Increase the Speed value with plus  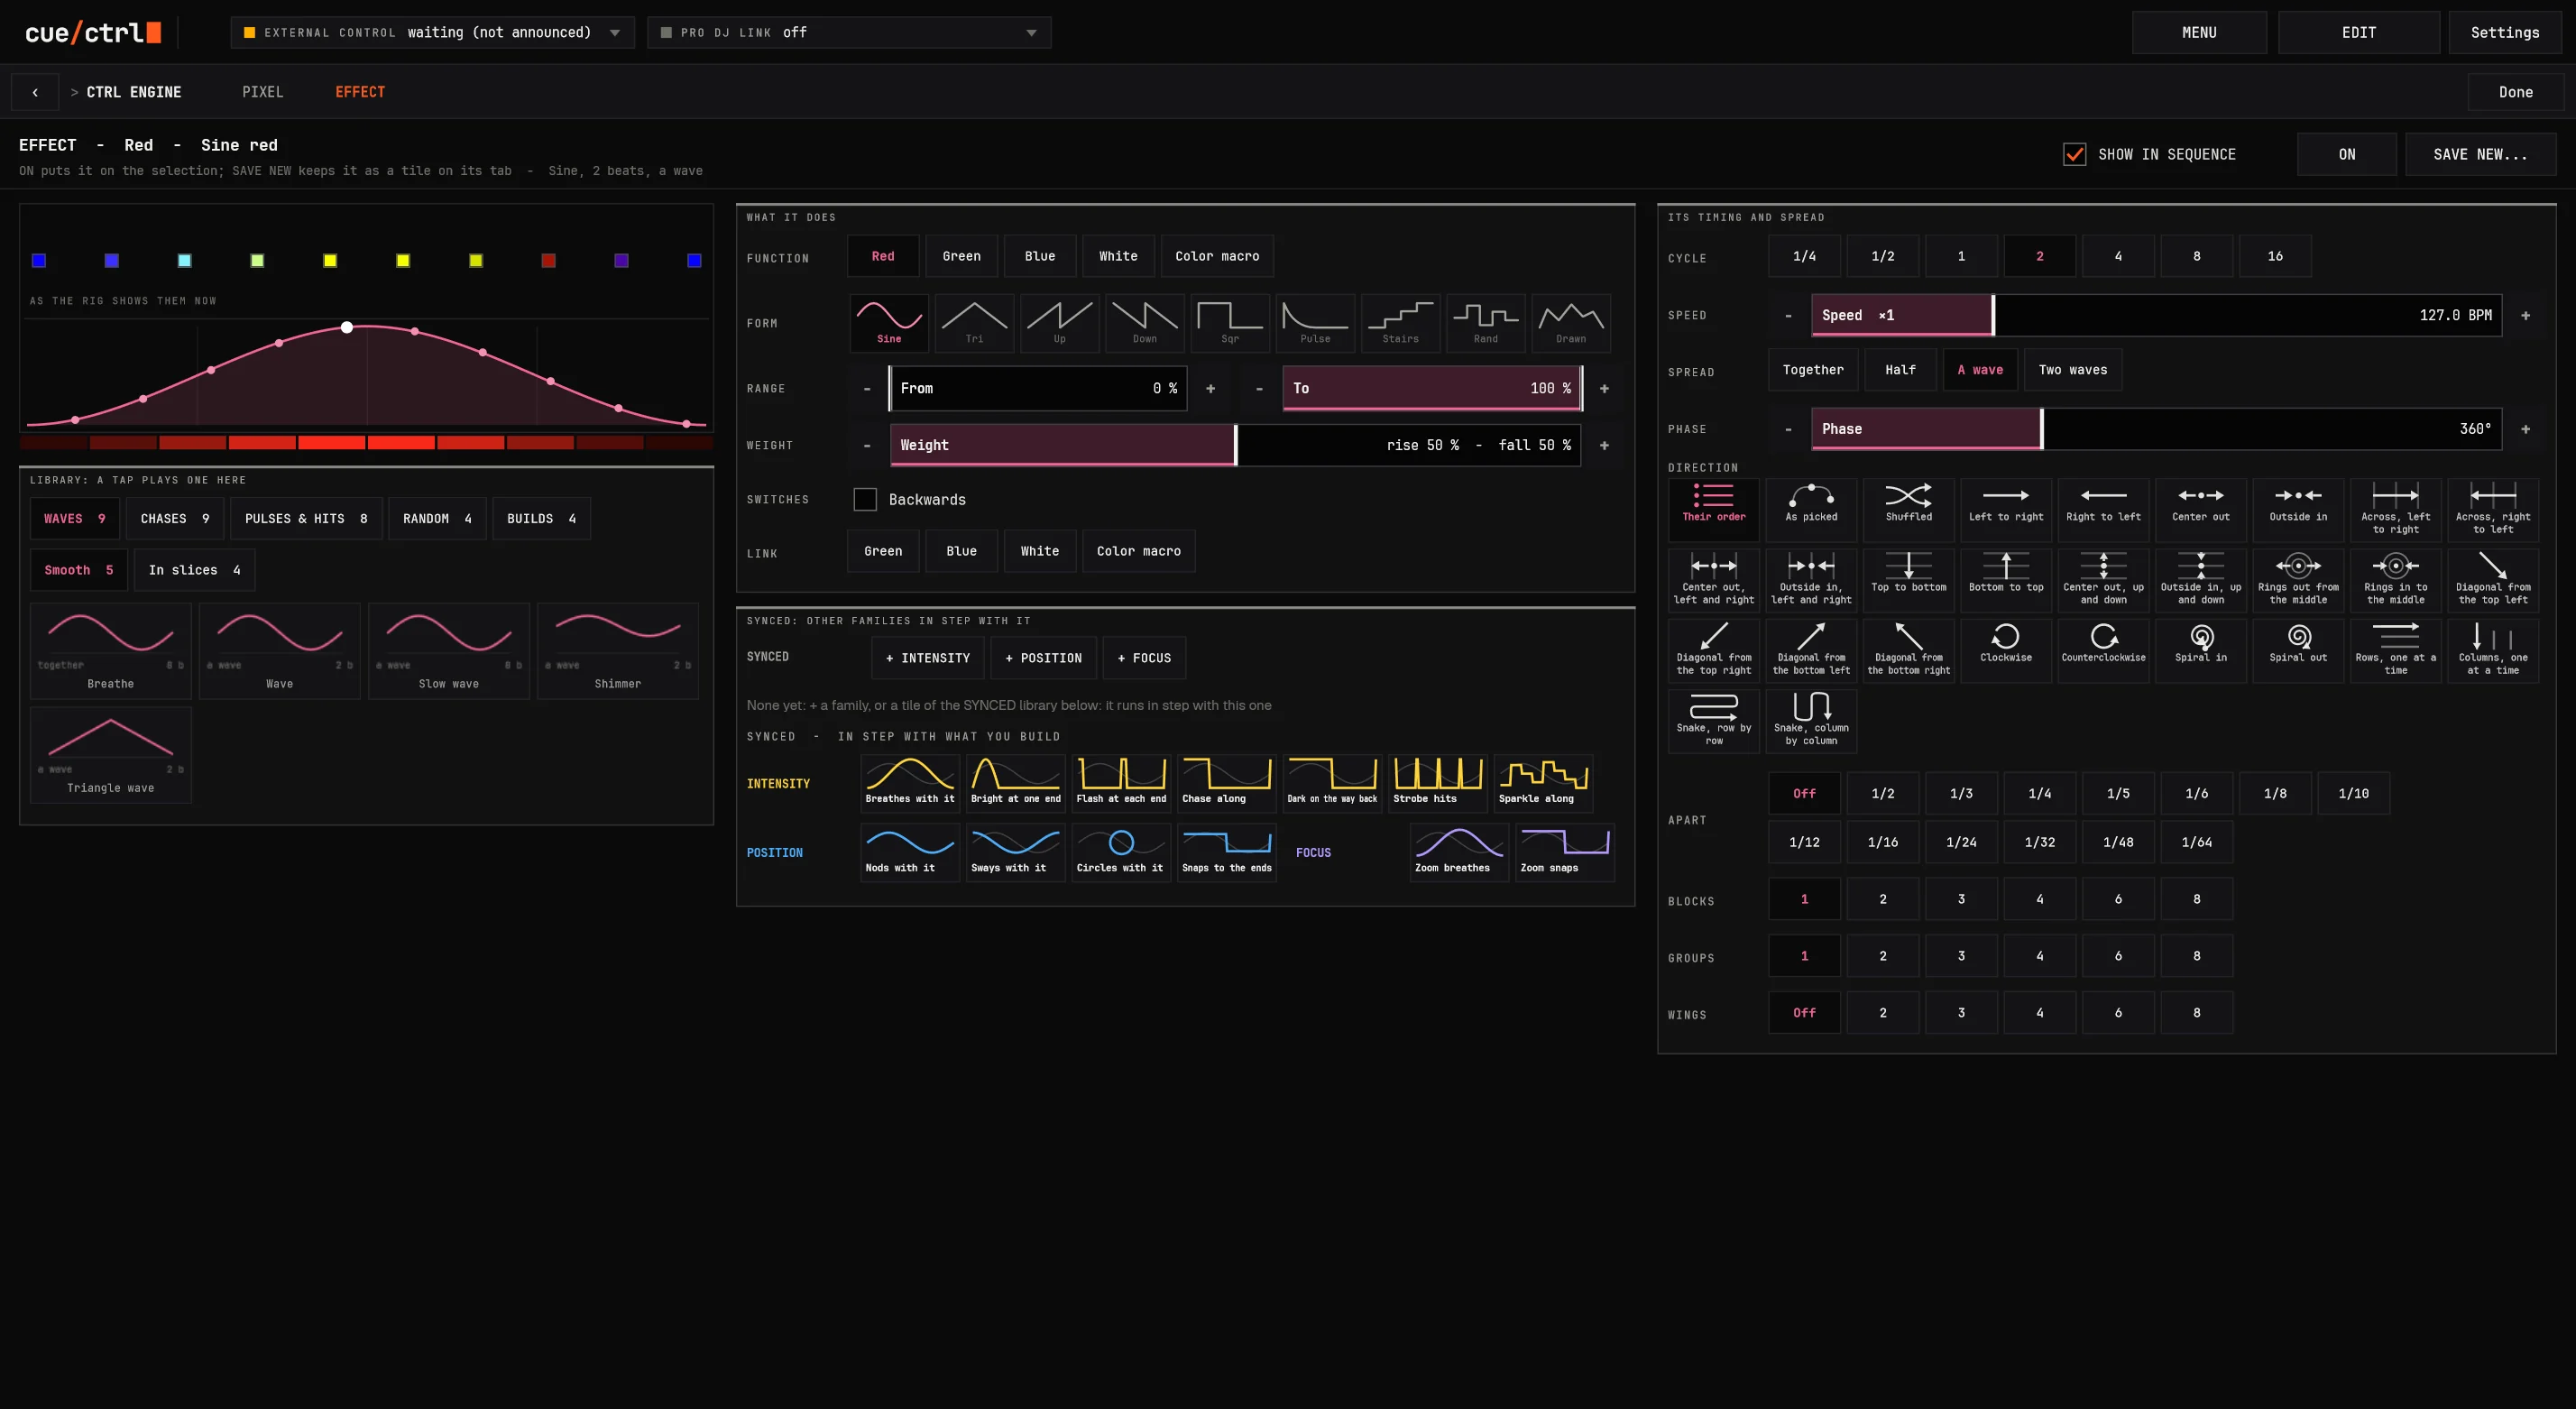point(2525,315)
